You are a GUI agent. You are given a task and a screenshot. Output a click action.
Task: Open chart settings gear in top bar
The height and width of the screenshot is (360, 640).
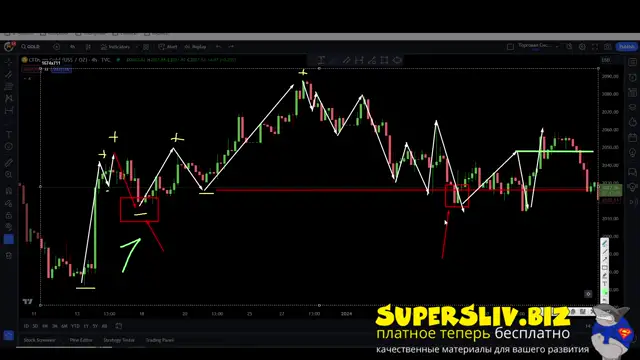[x=582, y=47]
